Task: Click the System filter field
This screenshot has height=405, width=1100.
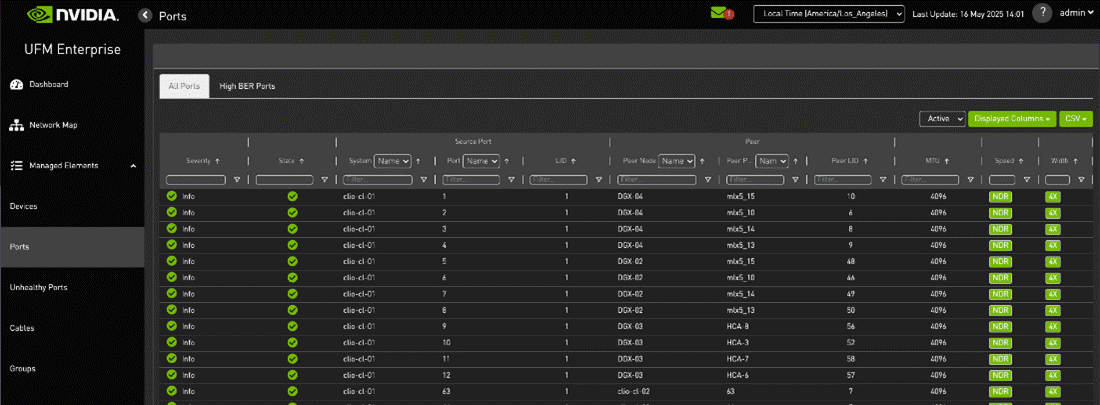Action: point(378,180)
